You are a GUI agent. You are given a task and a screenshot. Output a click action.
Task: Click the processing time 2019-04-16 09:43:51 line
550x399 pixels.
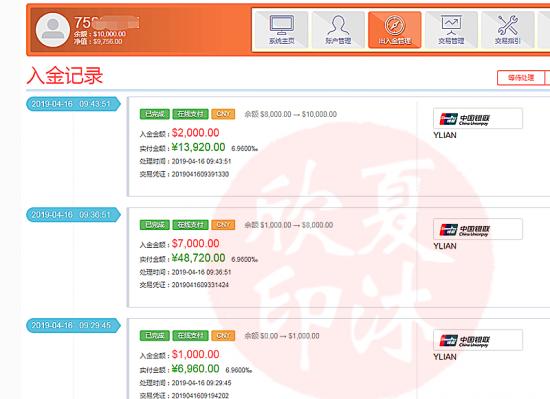[186, 162]
